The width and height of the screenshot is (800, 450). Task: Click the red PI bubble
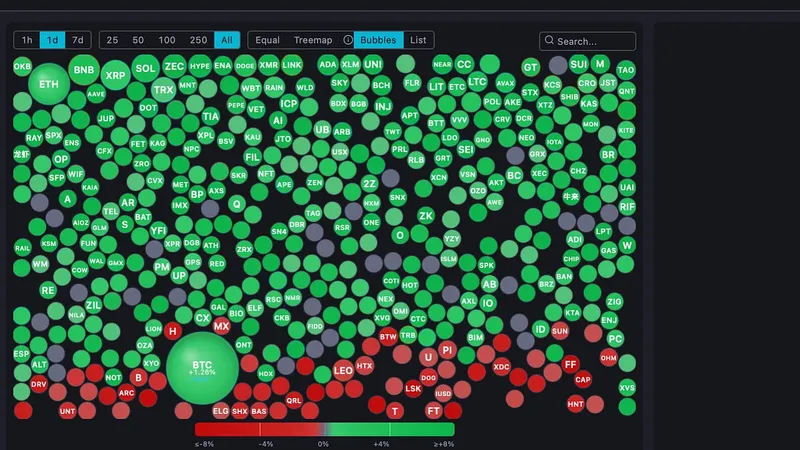coord(447,350)
